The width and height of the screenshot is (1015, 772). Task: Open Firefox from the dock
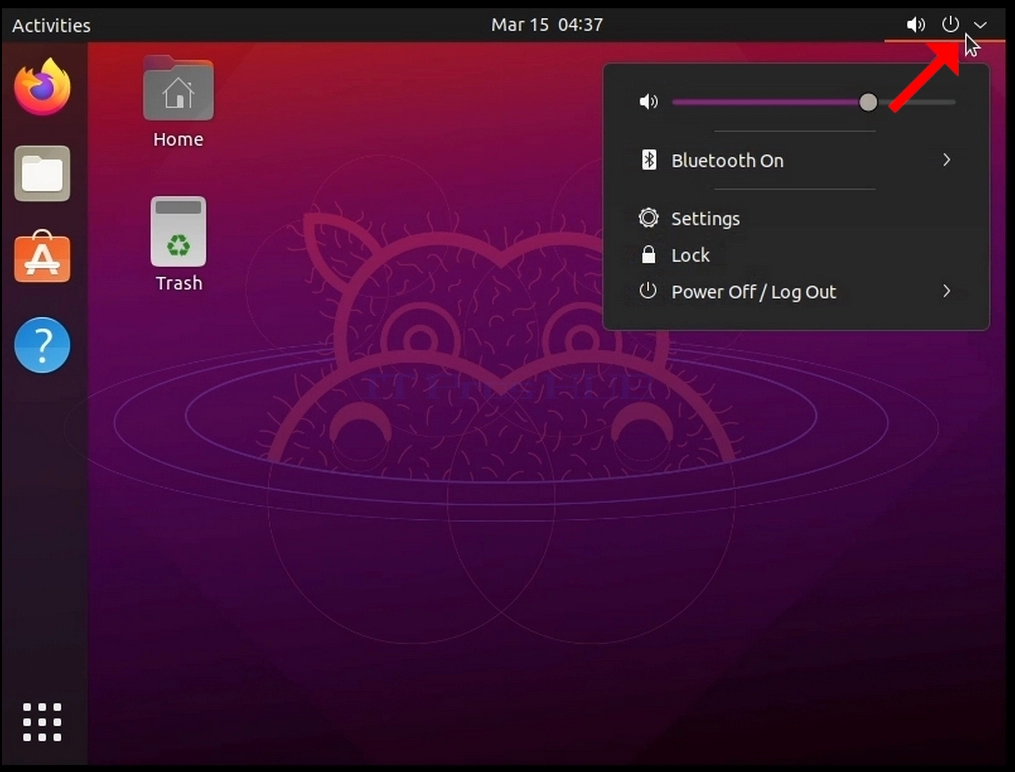[x=43, y=87]
